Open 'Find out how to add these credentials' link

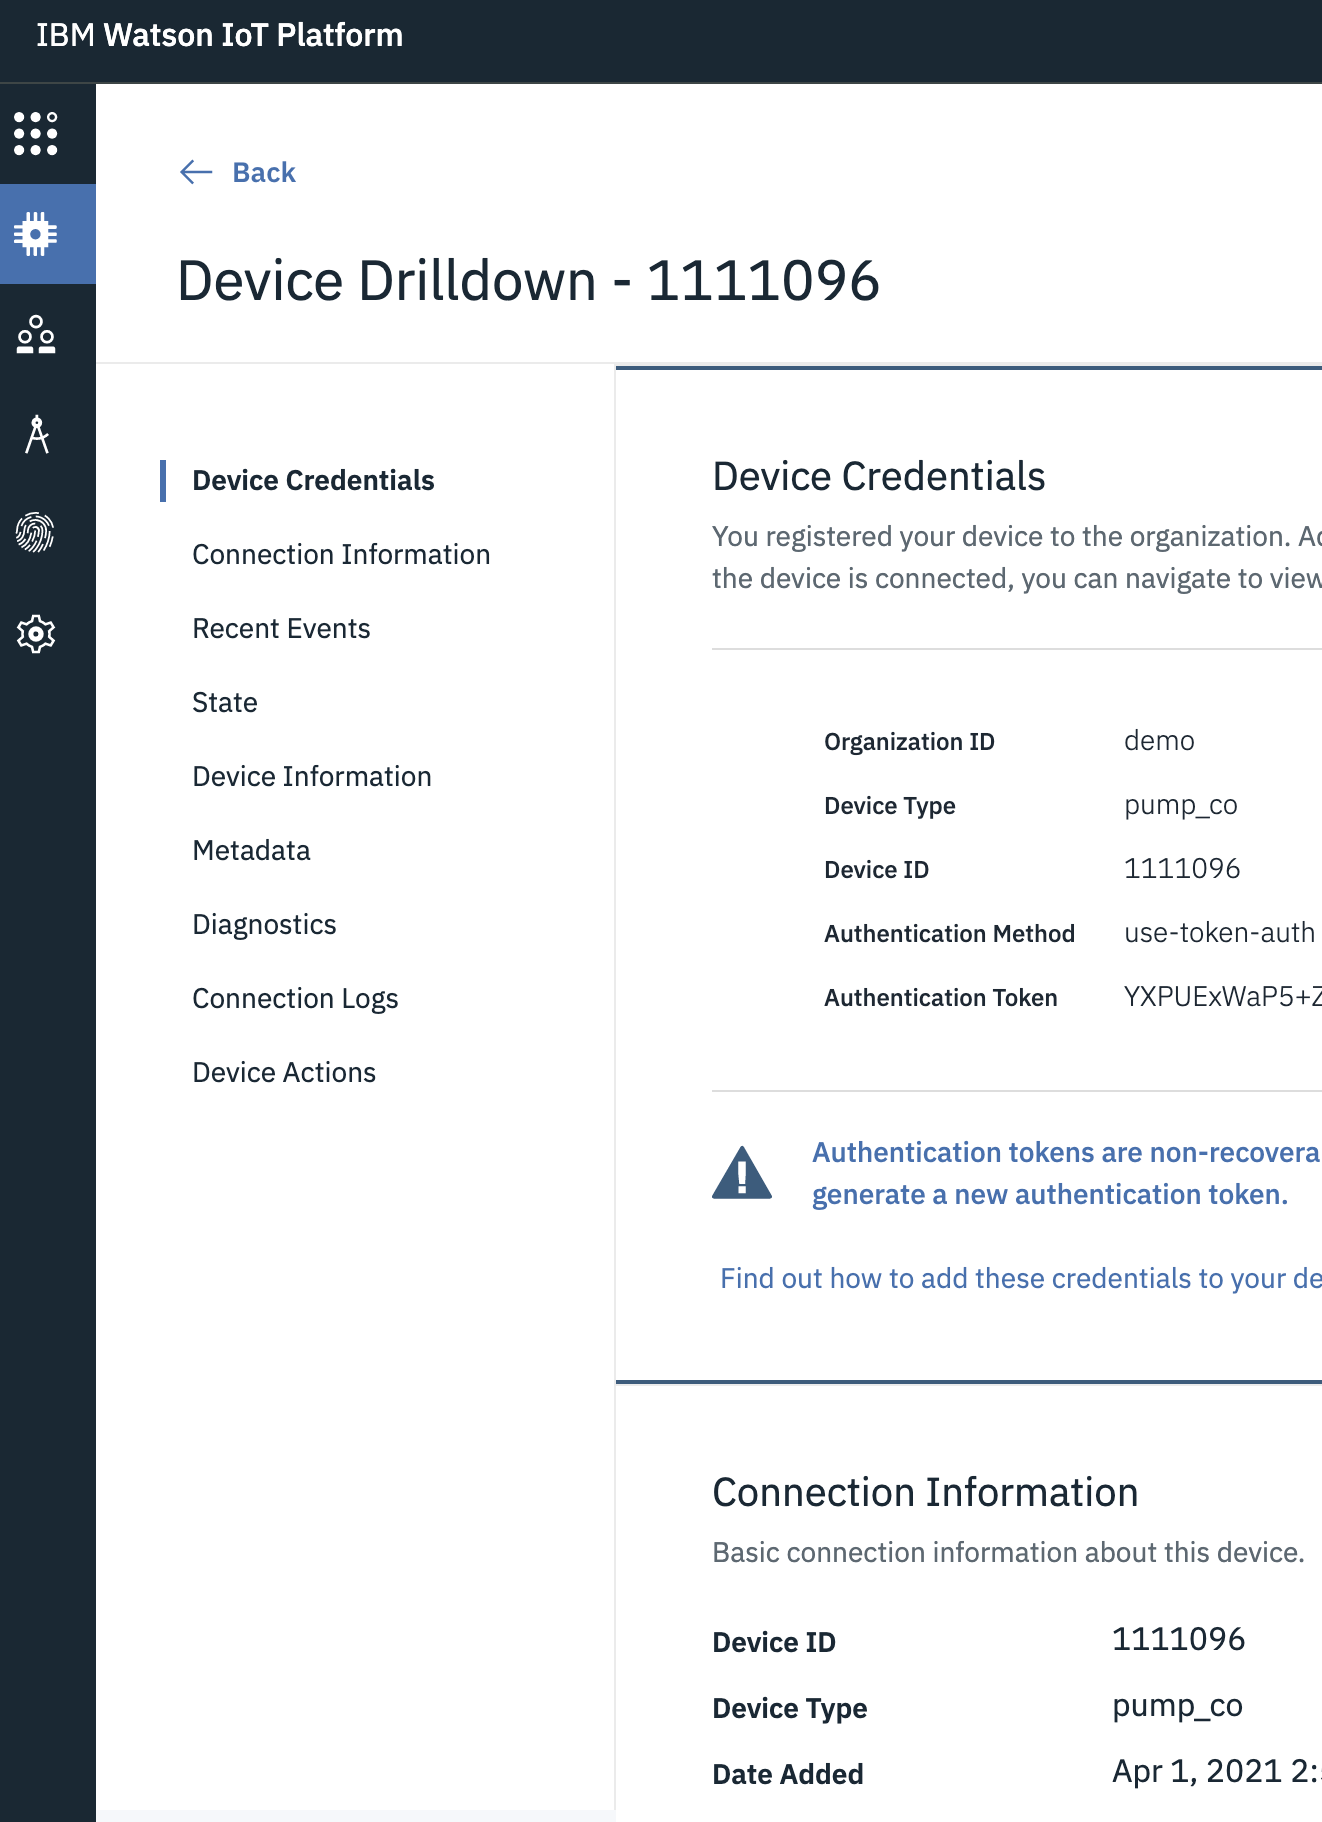(x=1021, y=1278)
